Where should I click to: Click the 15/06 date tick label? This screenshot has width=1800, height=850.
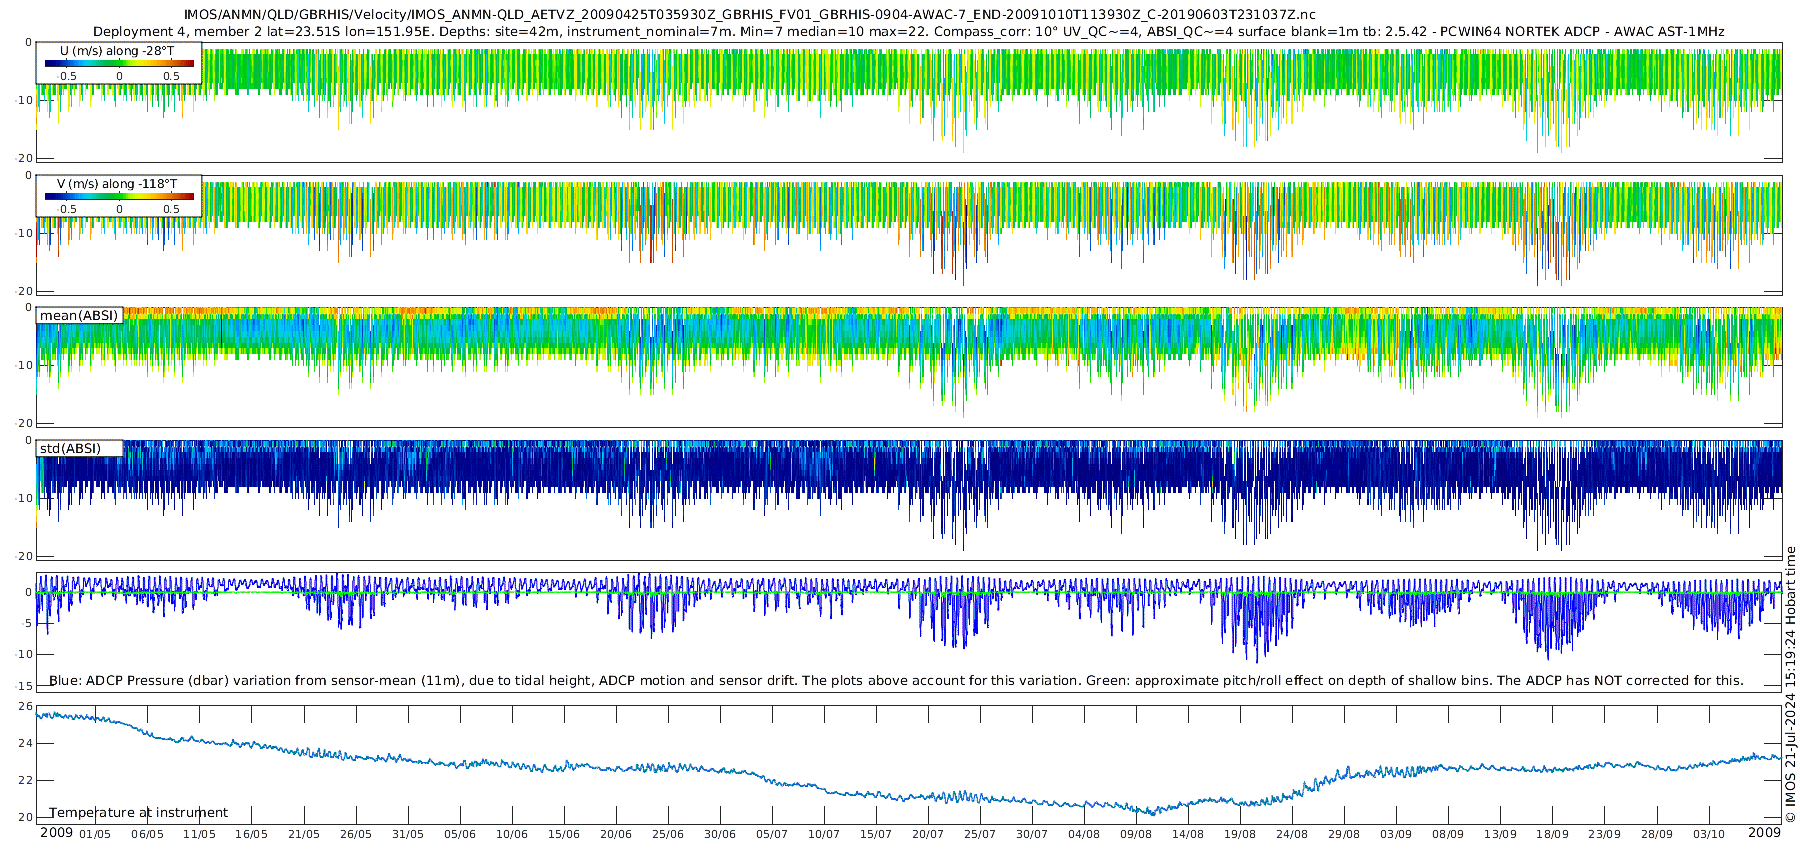(563, 834)
